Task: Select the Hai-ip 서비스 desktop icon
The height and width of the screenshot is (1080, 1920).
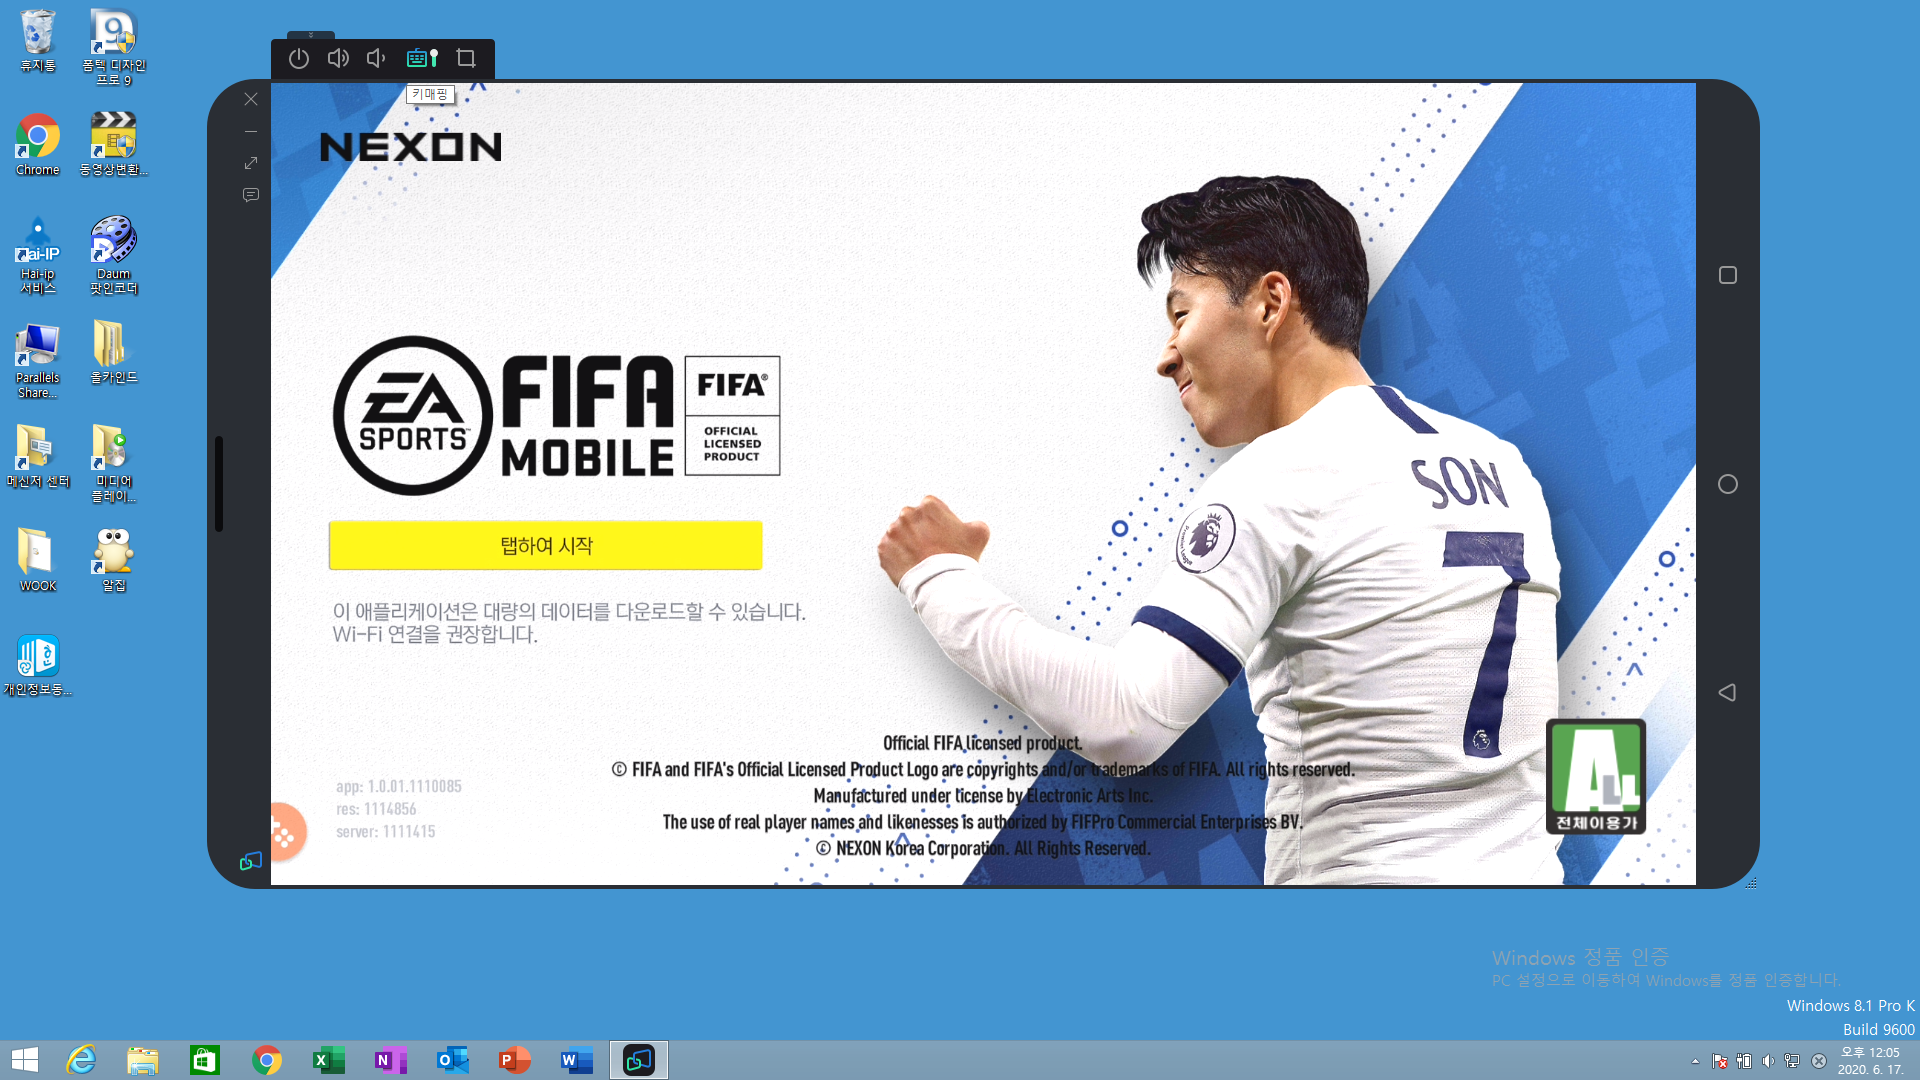Action: click(38, 256)
